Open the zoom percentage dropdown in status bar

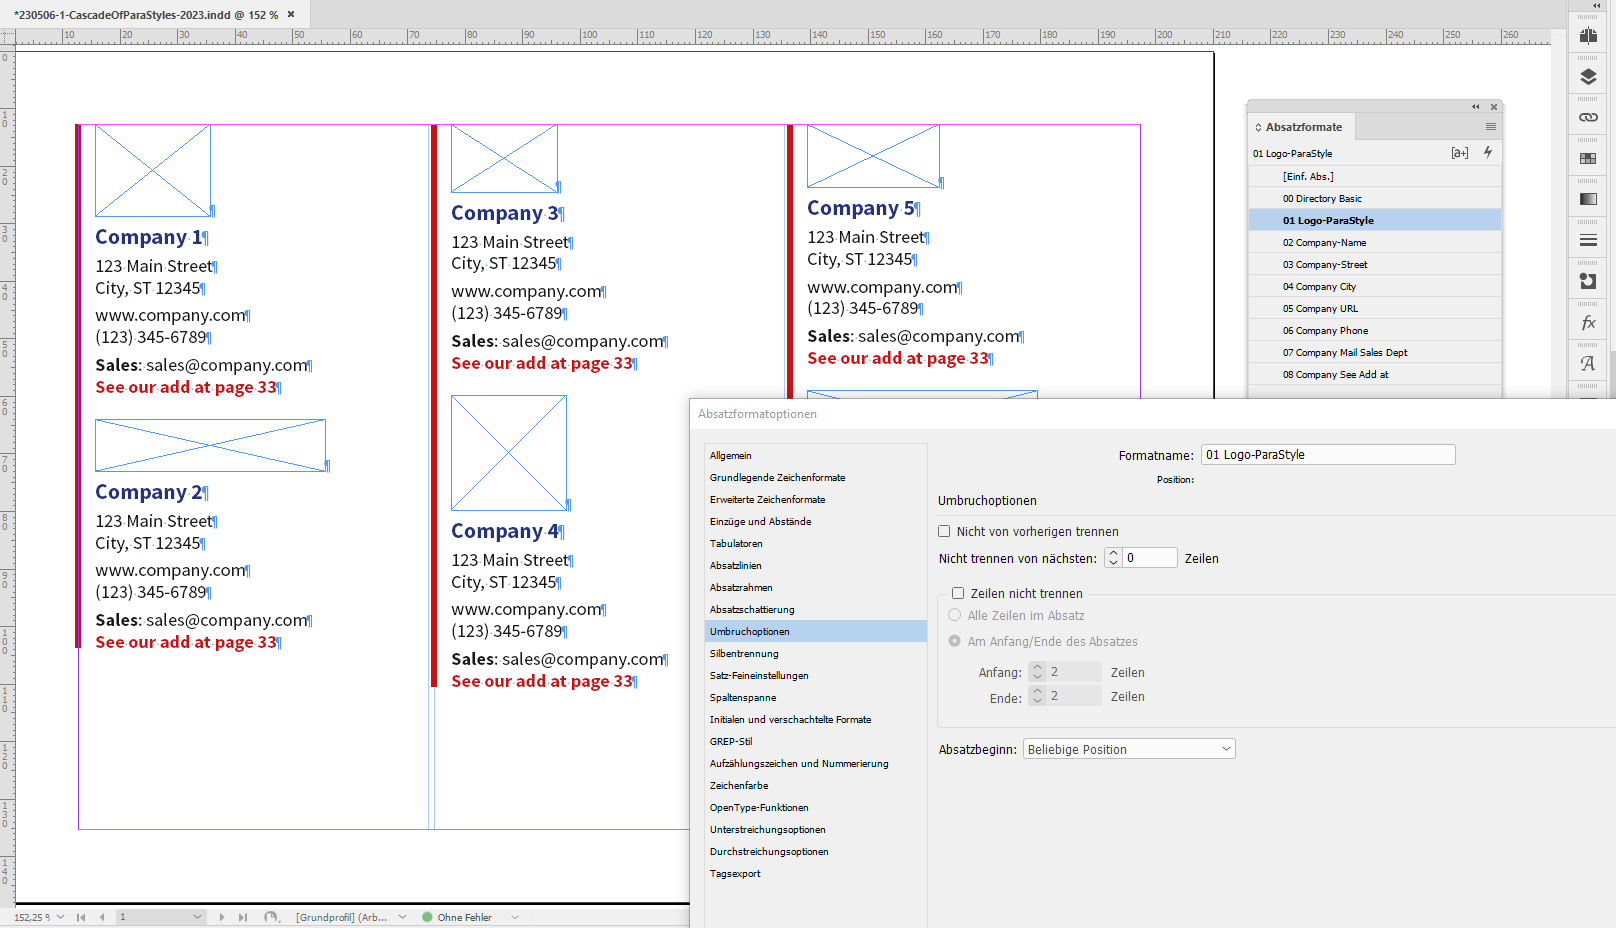60,916
